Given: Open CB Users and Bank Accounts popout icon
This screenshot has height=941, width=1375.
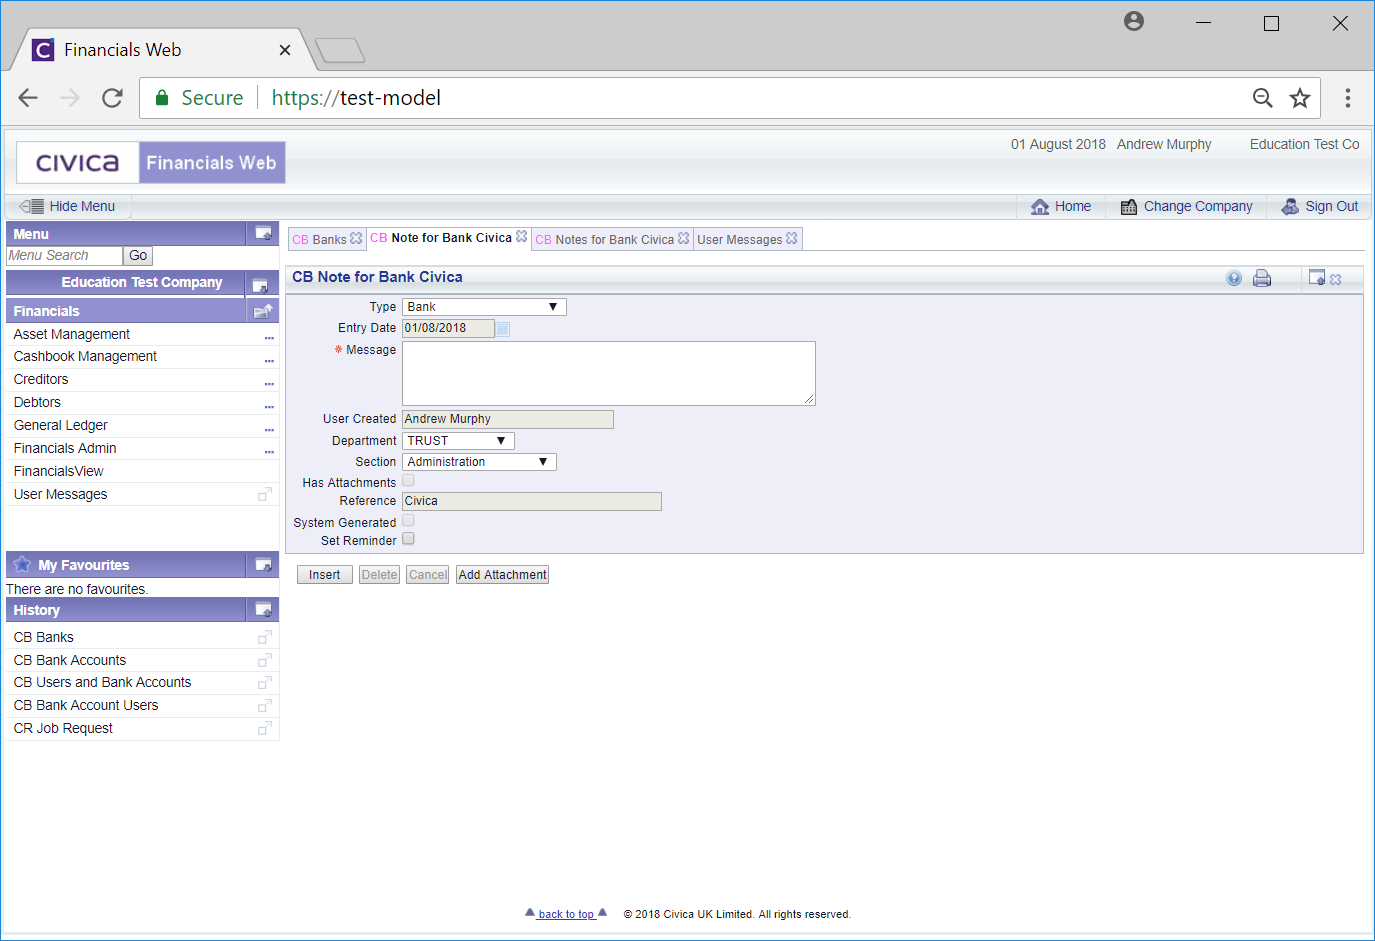Looking at the screenshot, I should coord(265,683).
